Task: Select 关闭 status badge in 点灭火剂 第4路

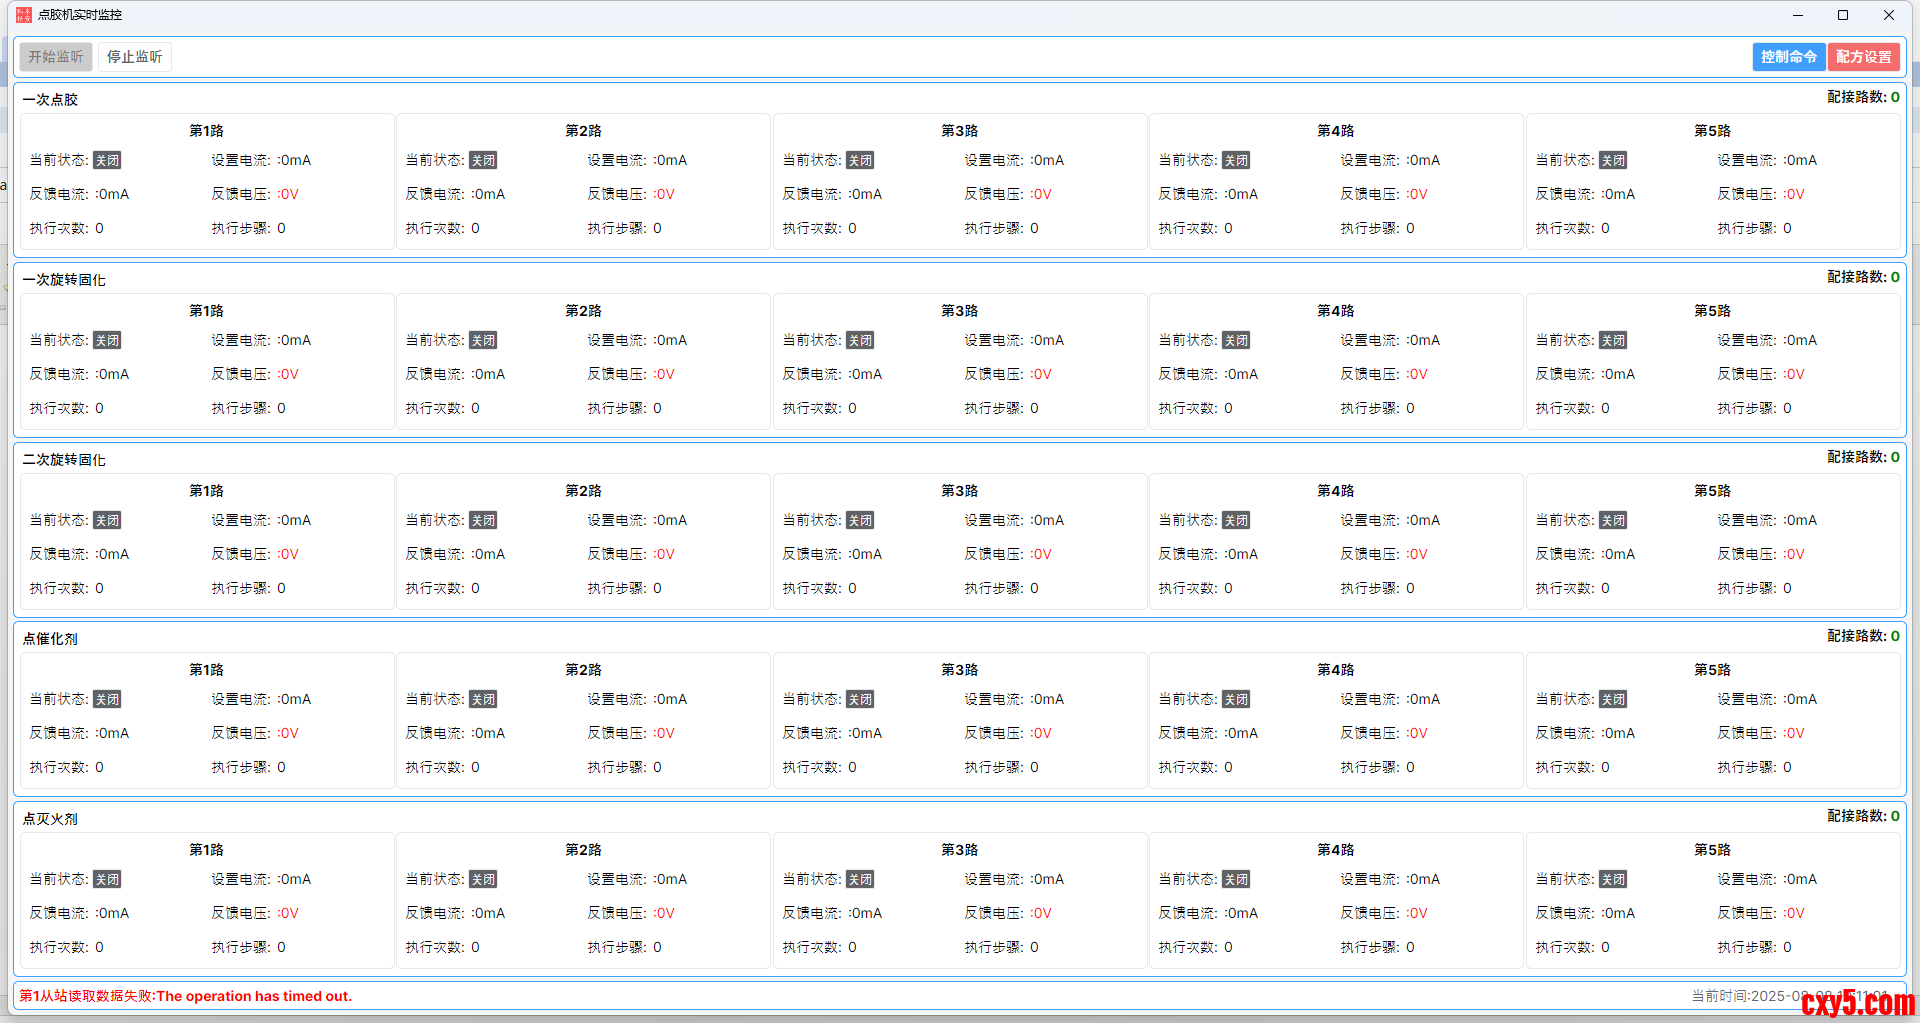Action: click(x=1236, y=880)
